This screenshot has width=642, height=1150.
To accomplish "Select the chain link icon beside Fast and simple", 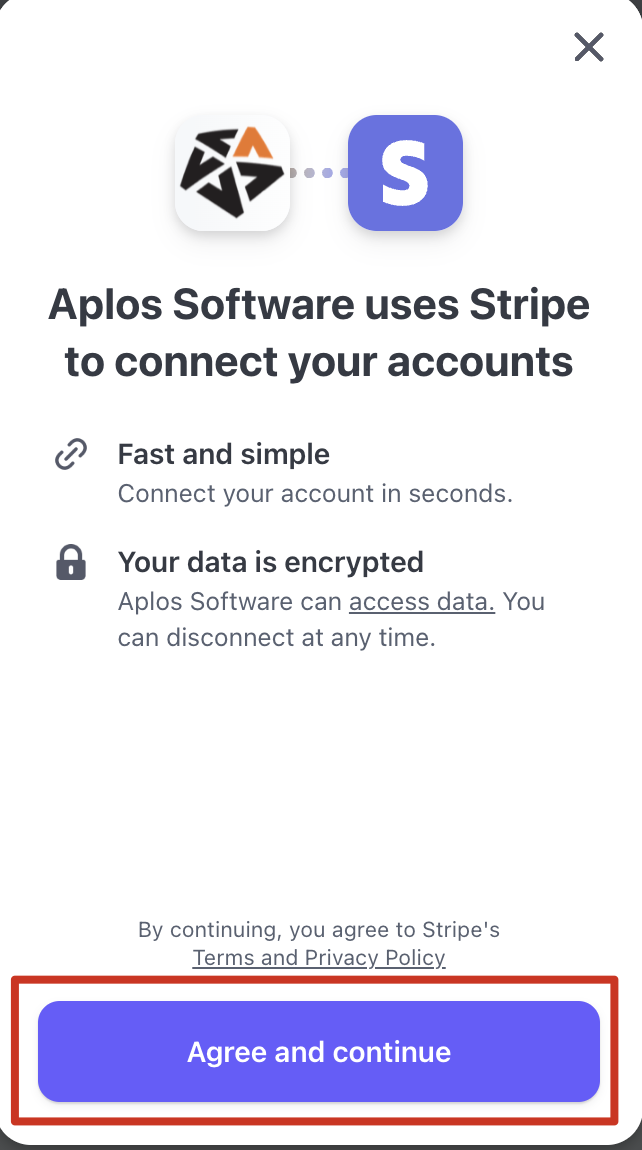I will pyautogui.click(x=69, y=453).
